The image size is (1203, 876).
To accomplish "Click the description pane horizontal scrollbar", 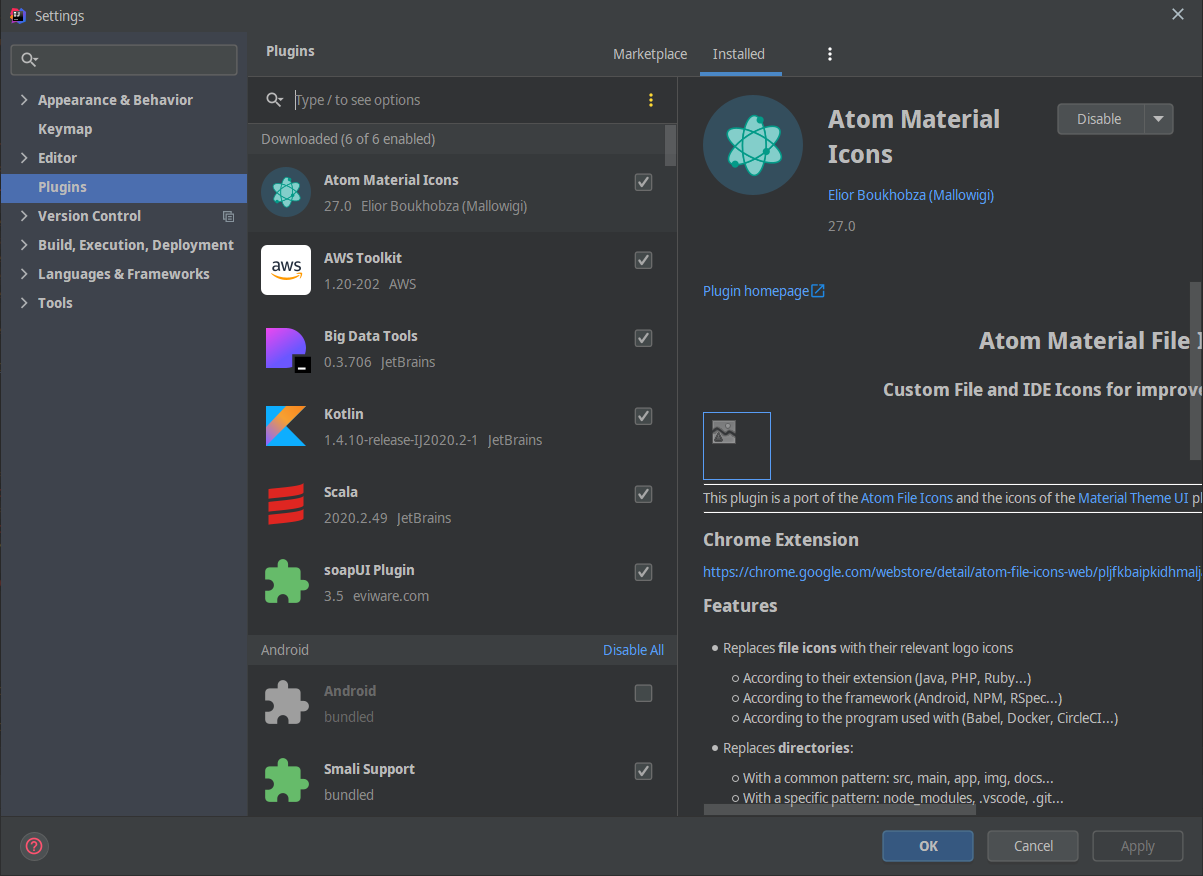I will (x=839, y=809).
